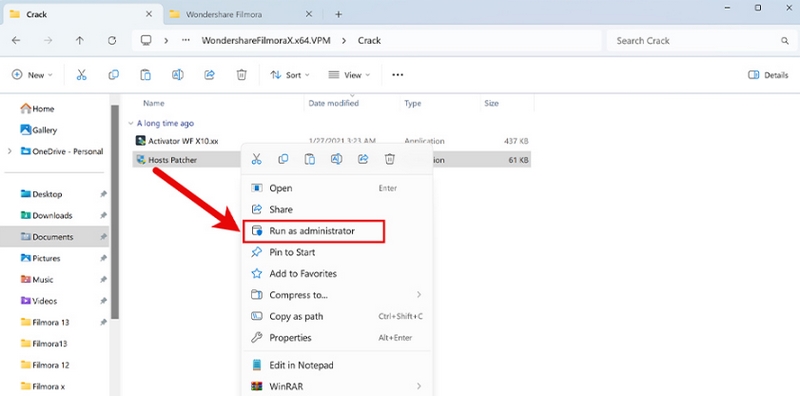Open a new tab with the plus button
Viewport: 800px width, 396px height.
pyautogui.click(x=338, y=14)
